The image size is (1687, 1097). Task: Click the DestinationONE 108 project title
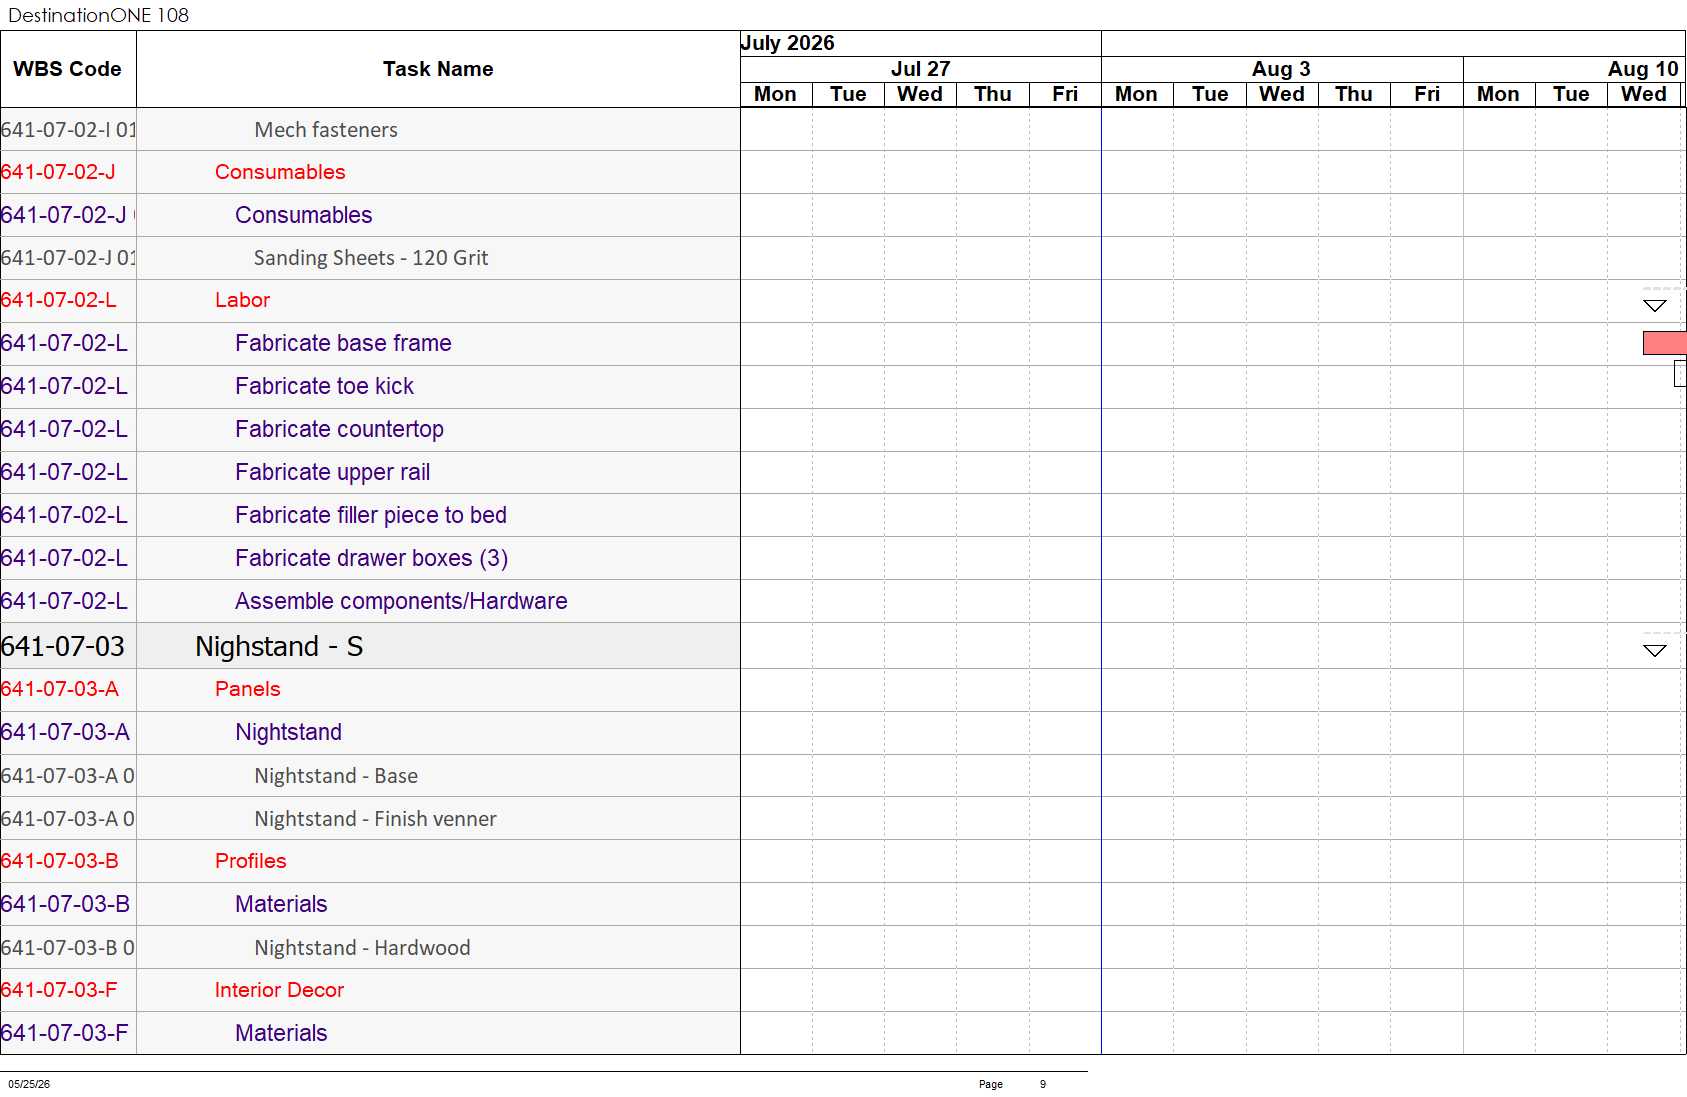click(x=98, y=15)
